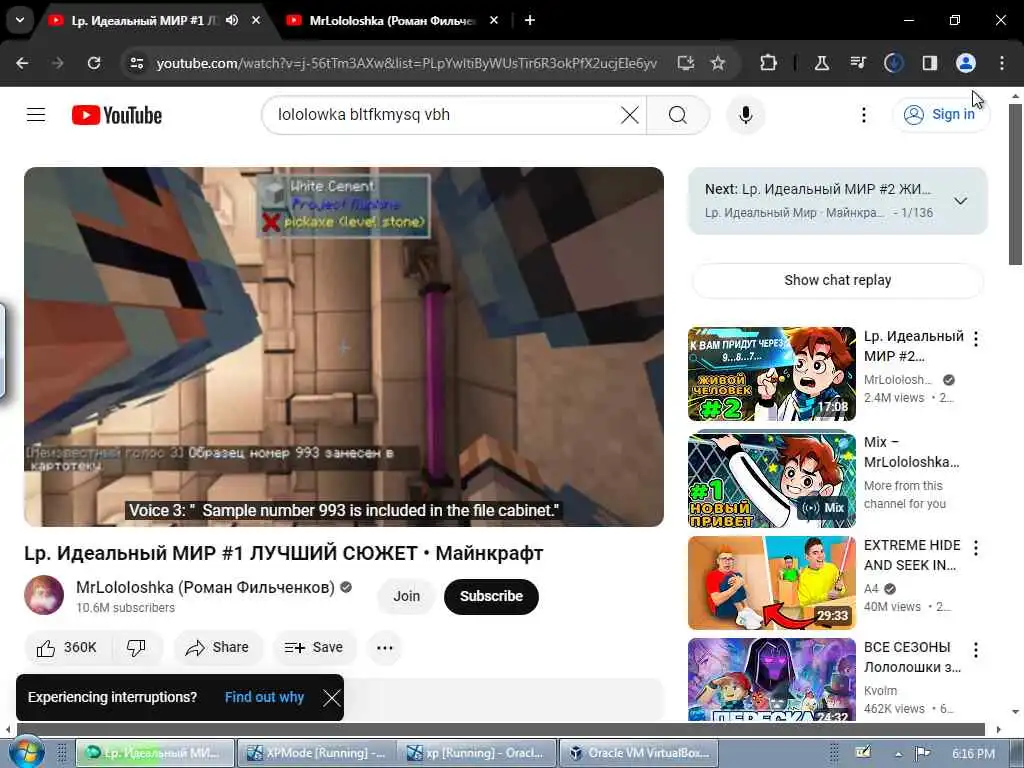Viewport: 1024px width, 768px height.
Task: Save the video to playlist
Action: (x=314, y=647)
